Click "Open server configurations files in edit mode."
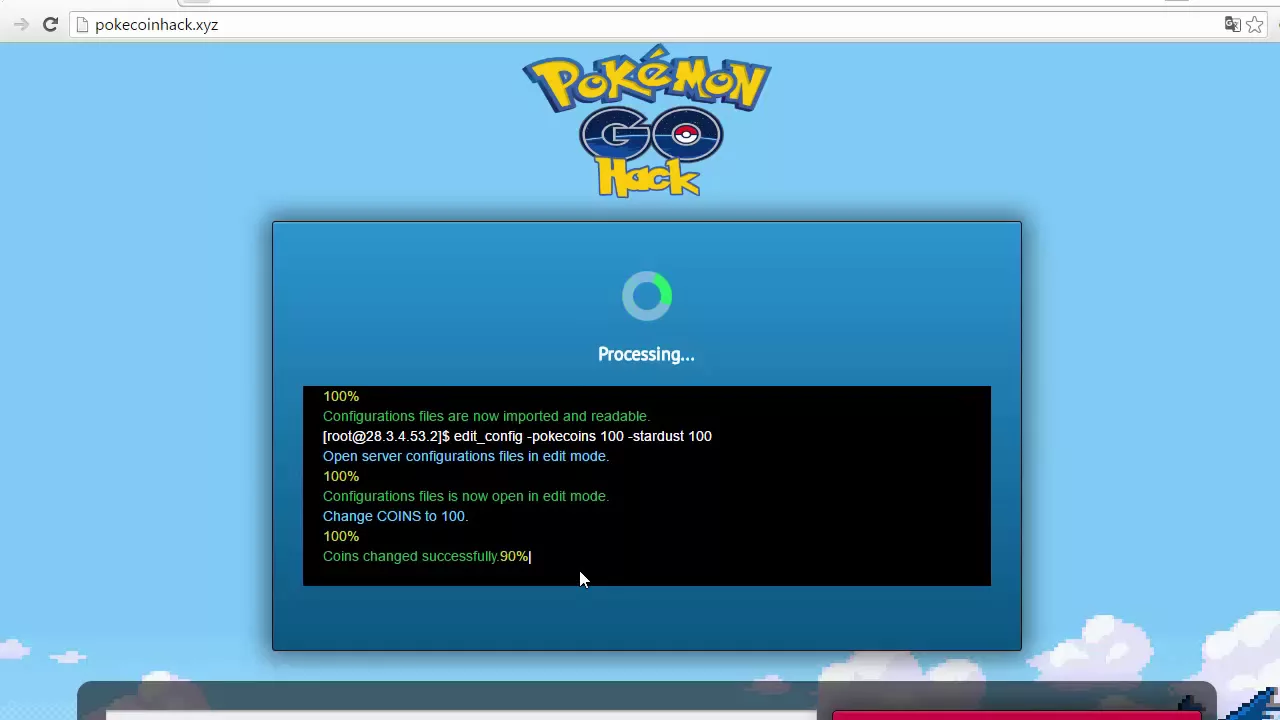Viewport: 1280px width, 720px height. (466, 456)
